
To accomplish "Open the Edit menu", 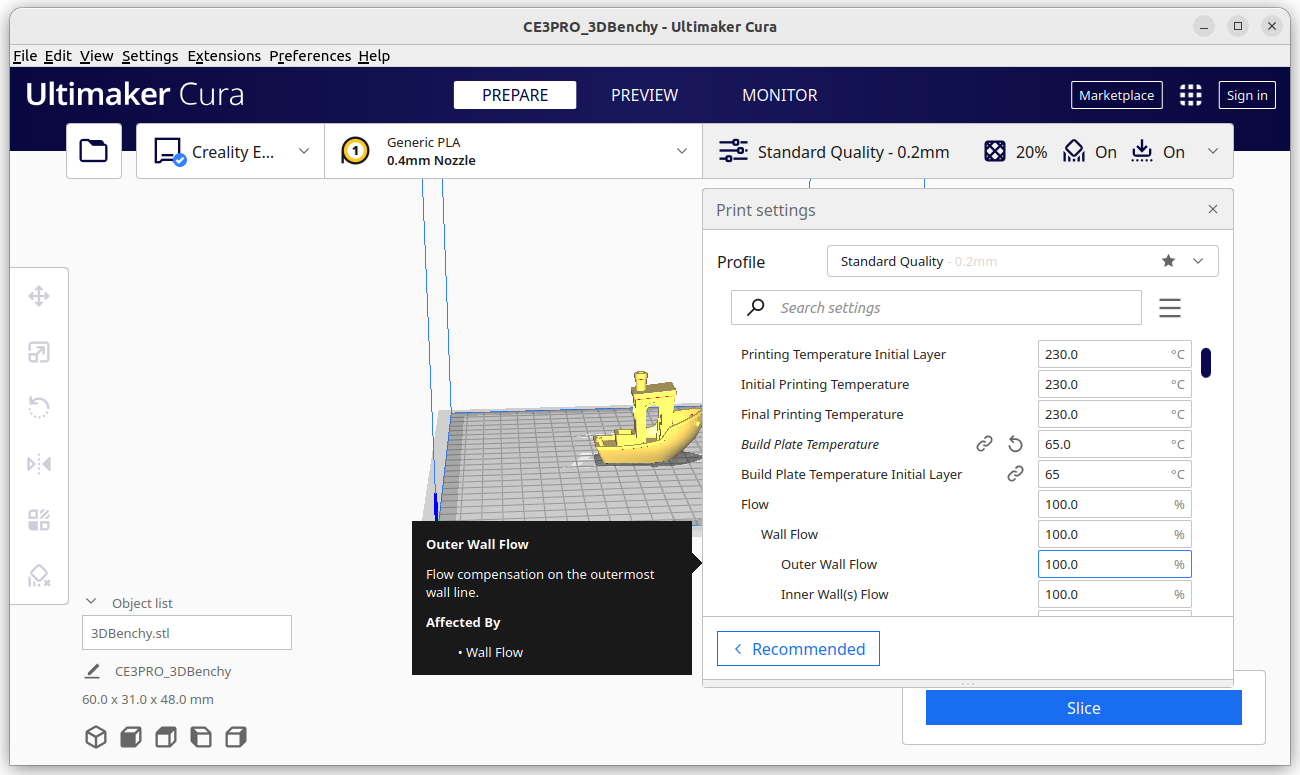I will point(58,56).
